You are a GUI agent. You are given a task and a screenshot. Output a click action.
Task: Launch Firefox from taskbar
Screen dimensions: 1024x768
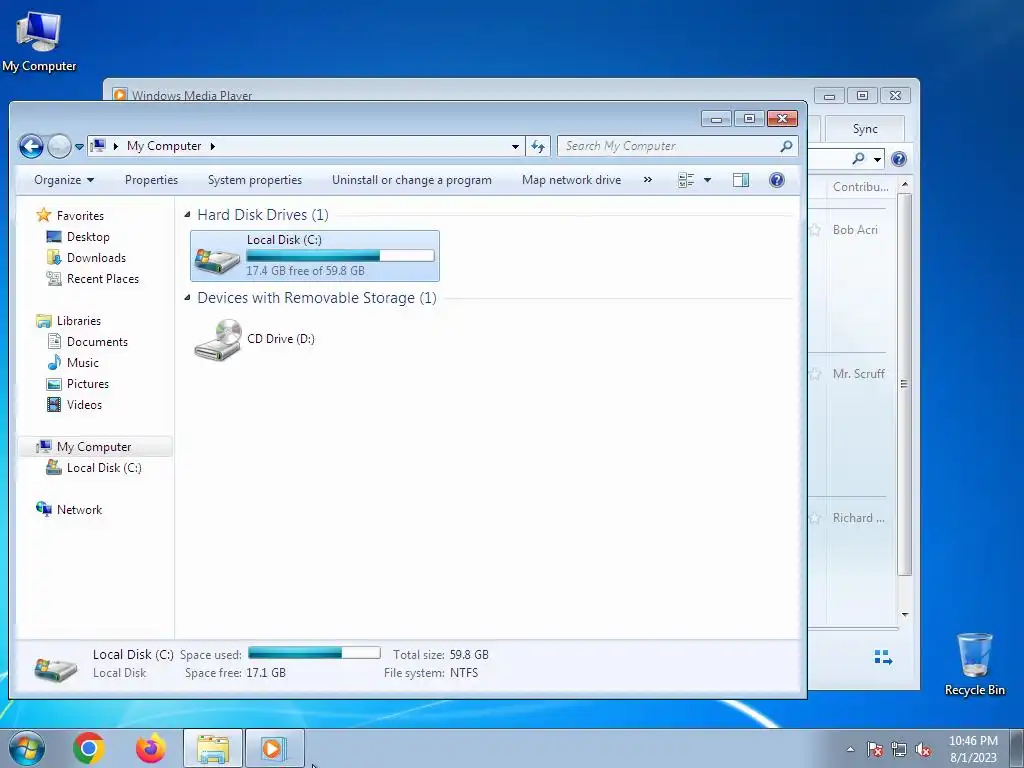150,748
